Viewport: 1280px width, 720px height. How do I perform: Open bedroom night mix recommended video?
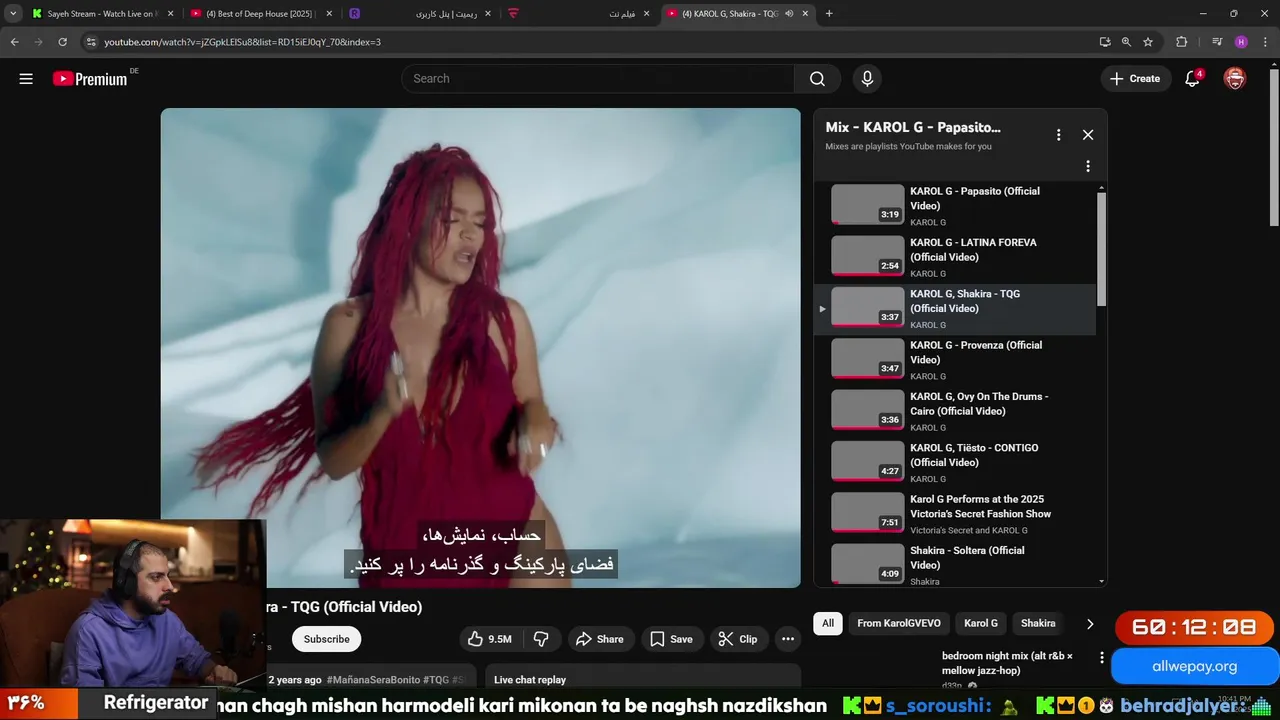click(1007, 663)
